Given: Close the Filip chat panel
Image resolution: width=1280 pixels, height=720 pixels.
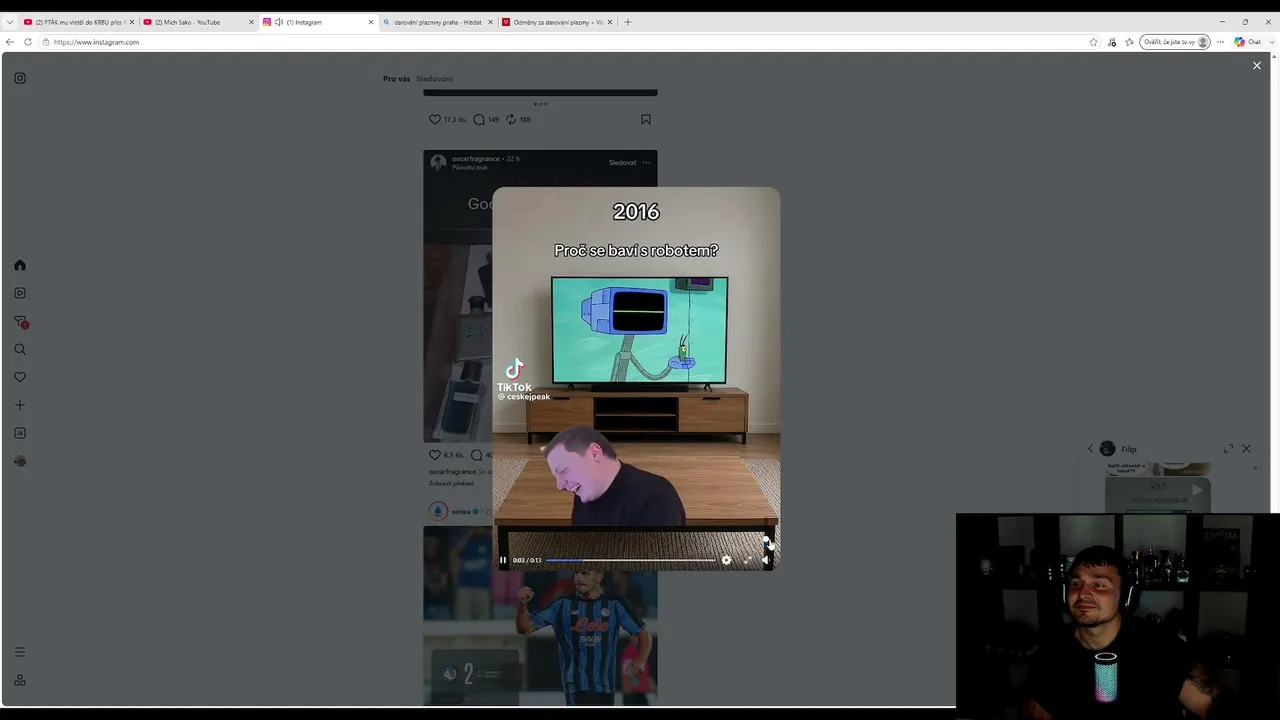Looking at the screenshot, I should click(1246, 449).
